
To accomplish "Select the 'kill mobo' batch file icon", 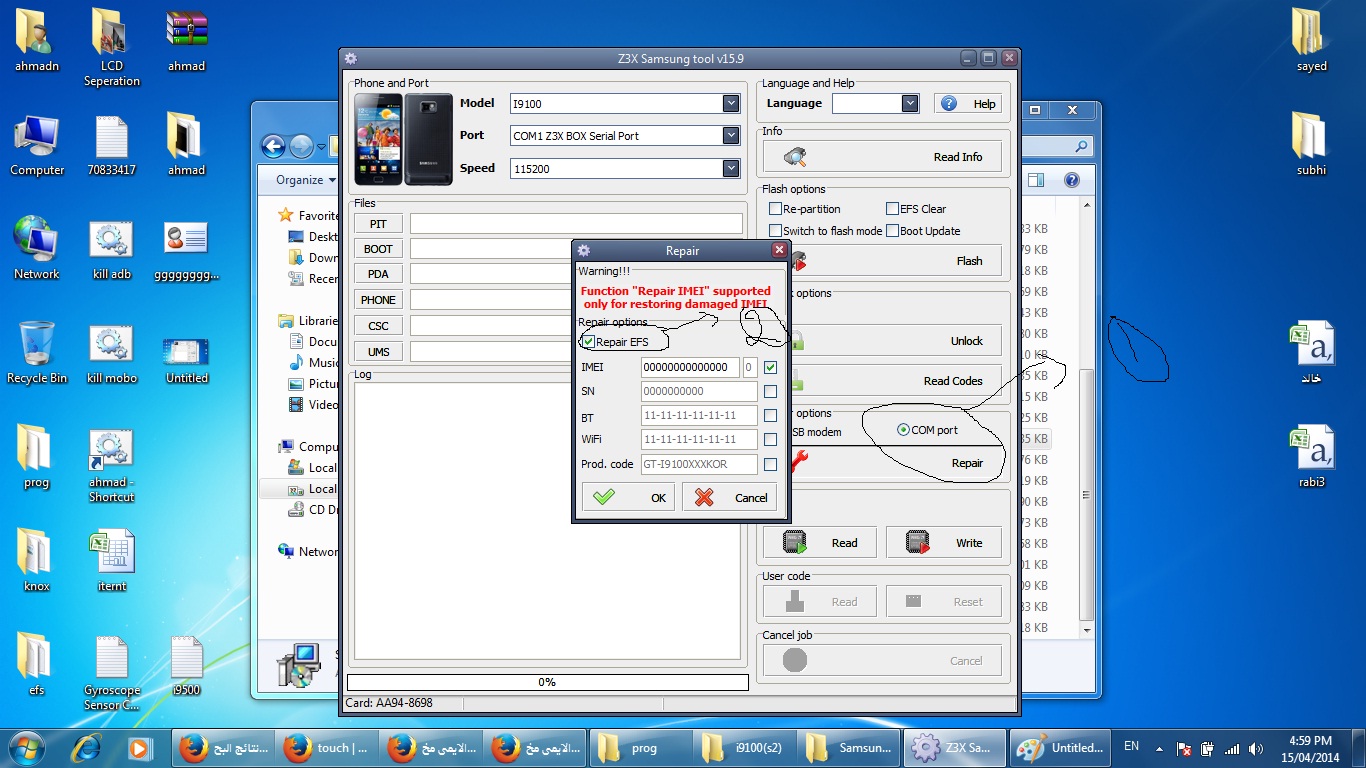I will (112, 353).
